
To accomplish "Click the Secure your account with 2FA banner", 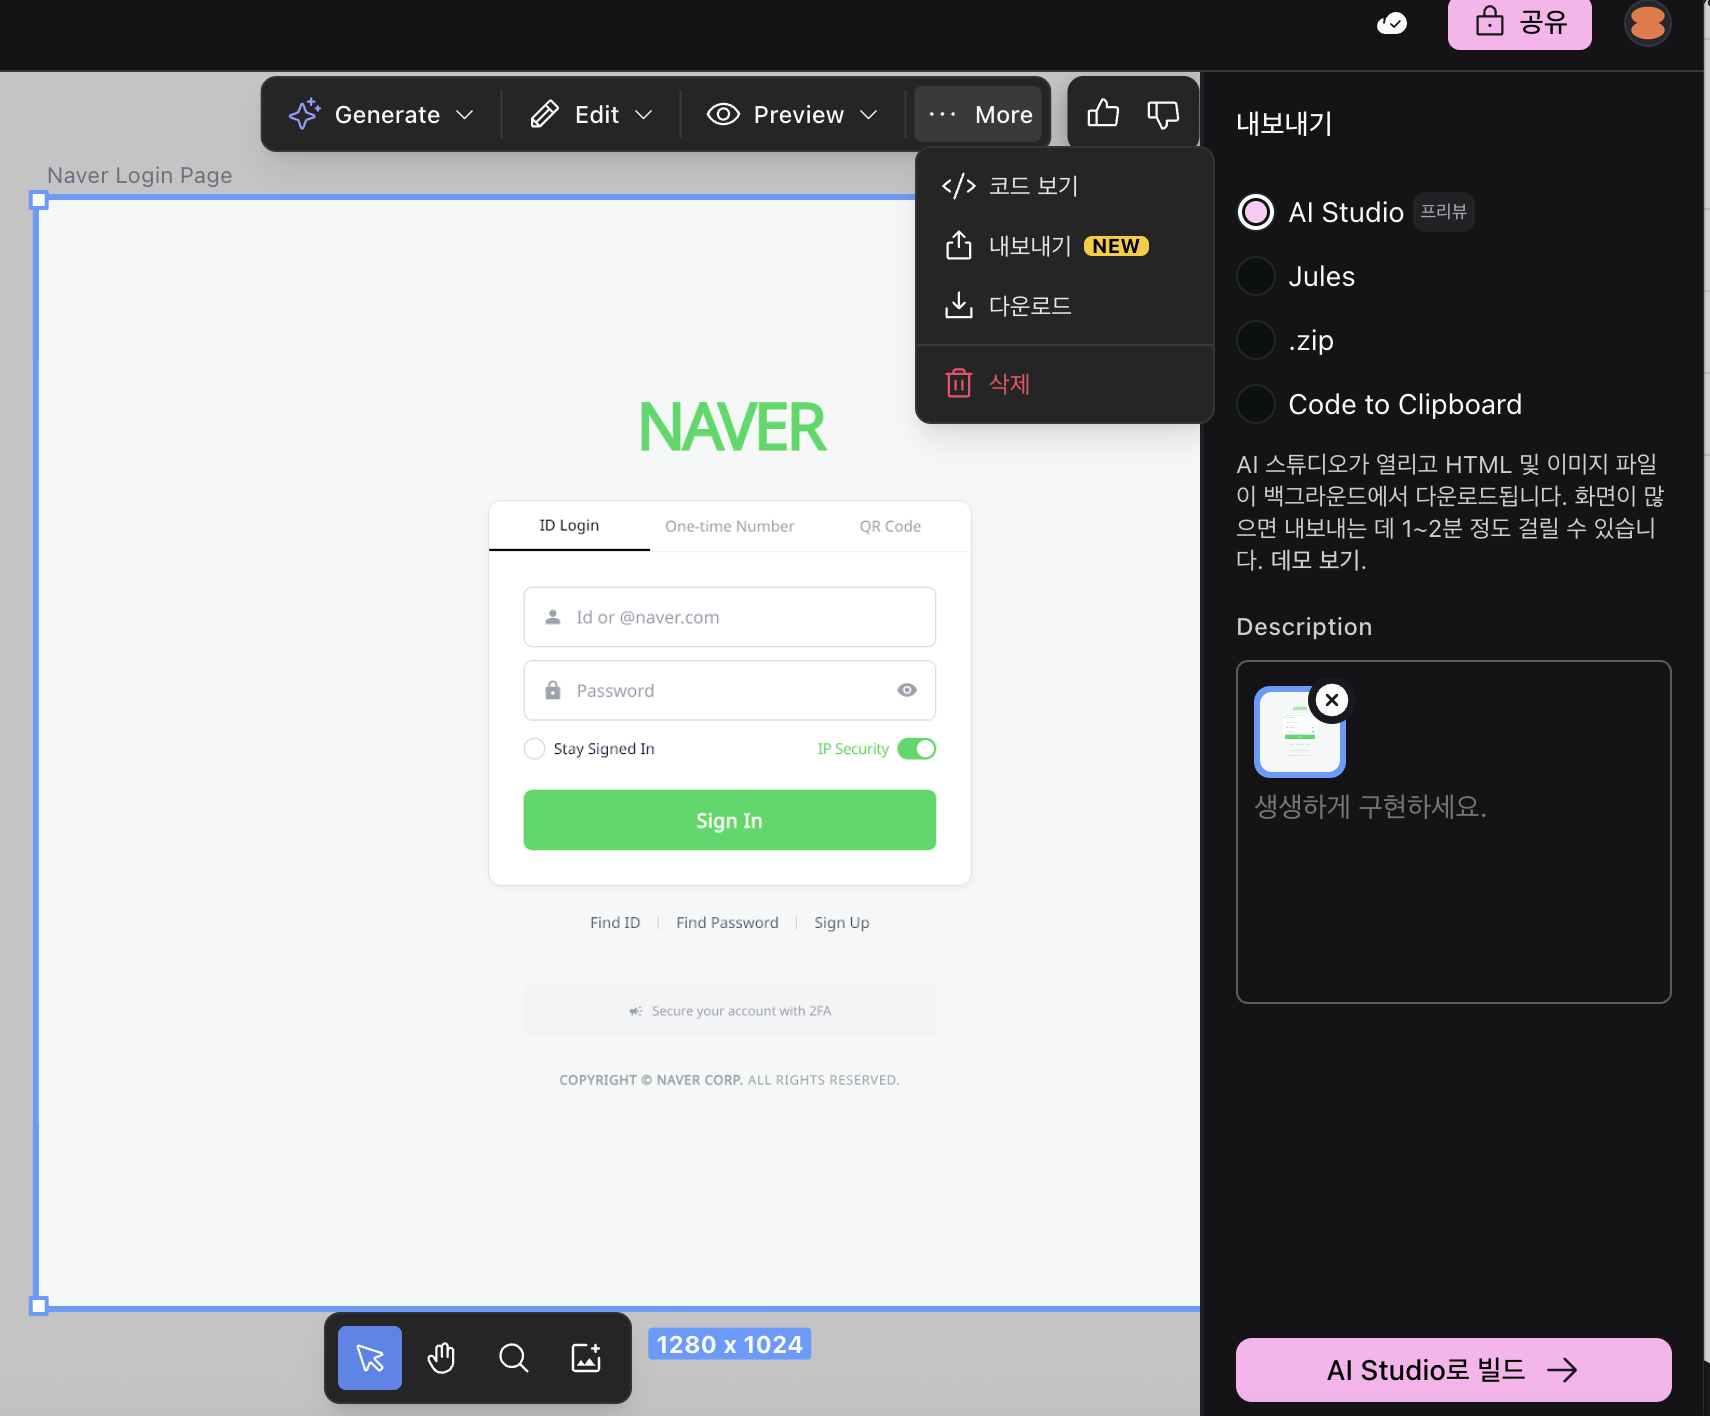I will [x=730, y=1011].
